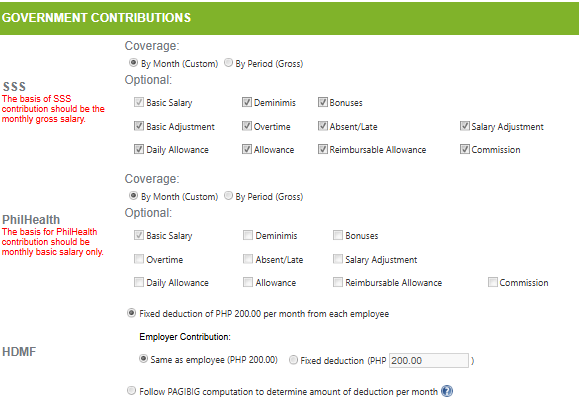Choose Follow PAGIBIG computation option
The width and height of the screenshot is (579, 401).
(131, 390)
